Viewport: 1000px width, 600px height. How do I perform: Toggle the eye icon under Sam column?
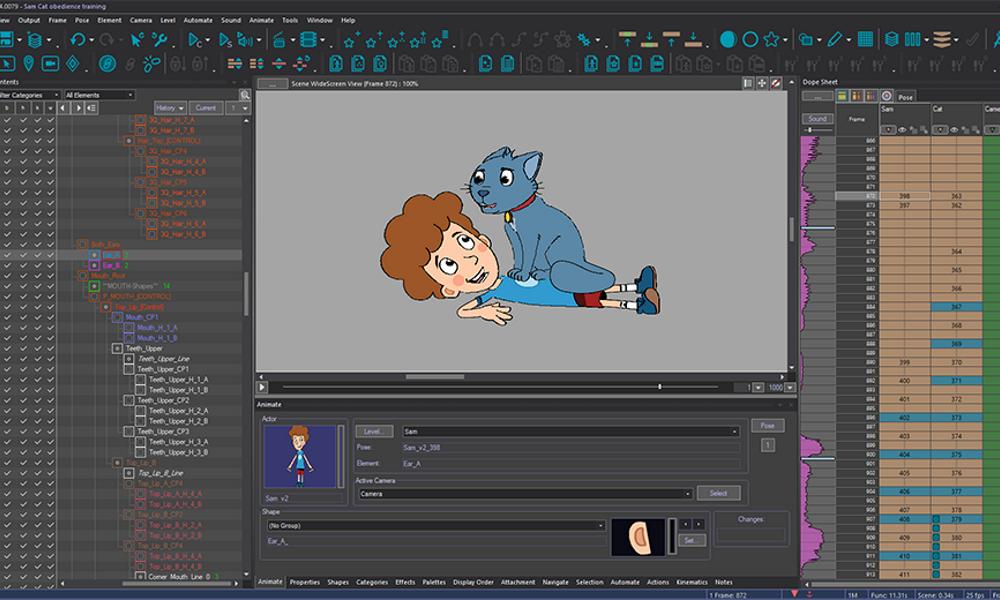pos(903,130)
